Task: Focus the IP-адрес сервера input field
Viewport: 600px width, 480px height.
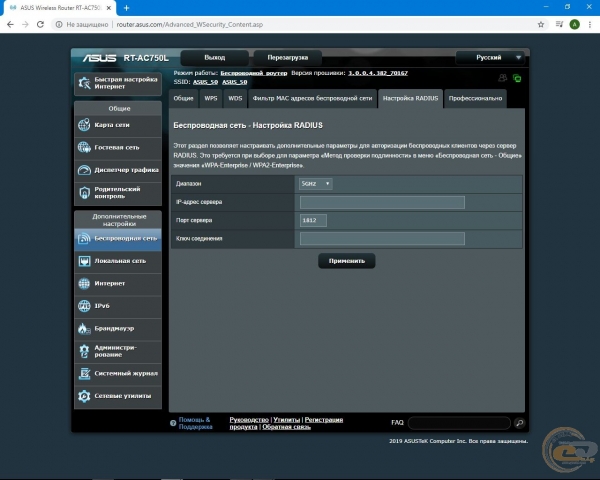Action: [382, 202]
